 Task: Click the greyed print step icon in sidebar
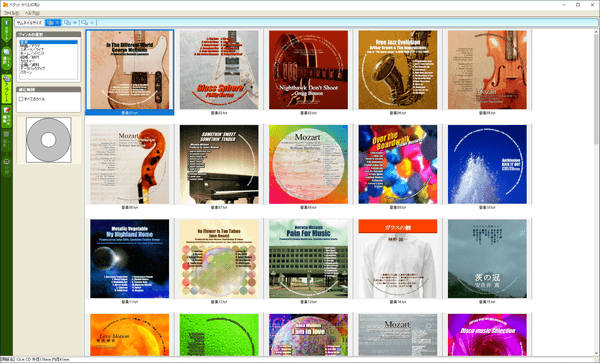click(7, 166)
